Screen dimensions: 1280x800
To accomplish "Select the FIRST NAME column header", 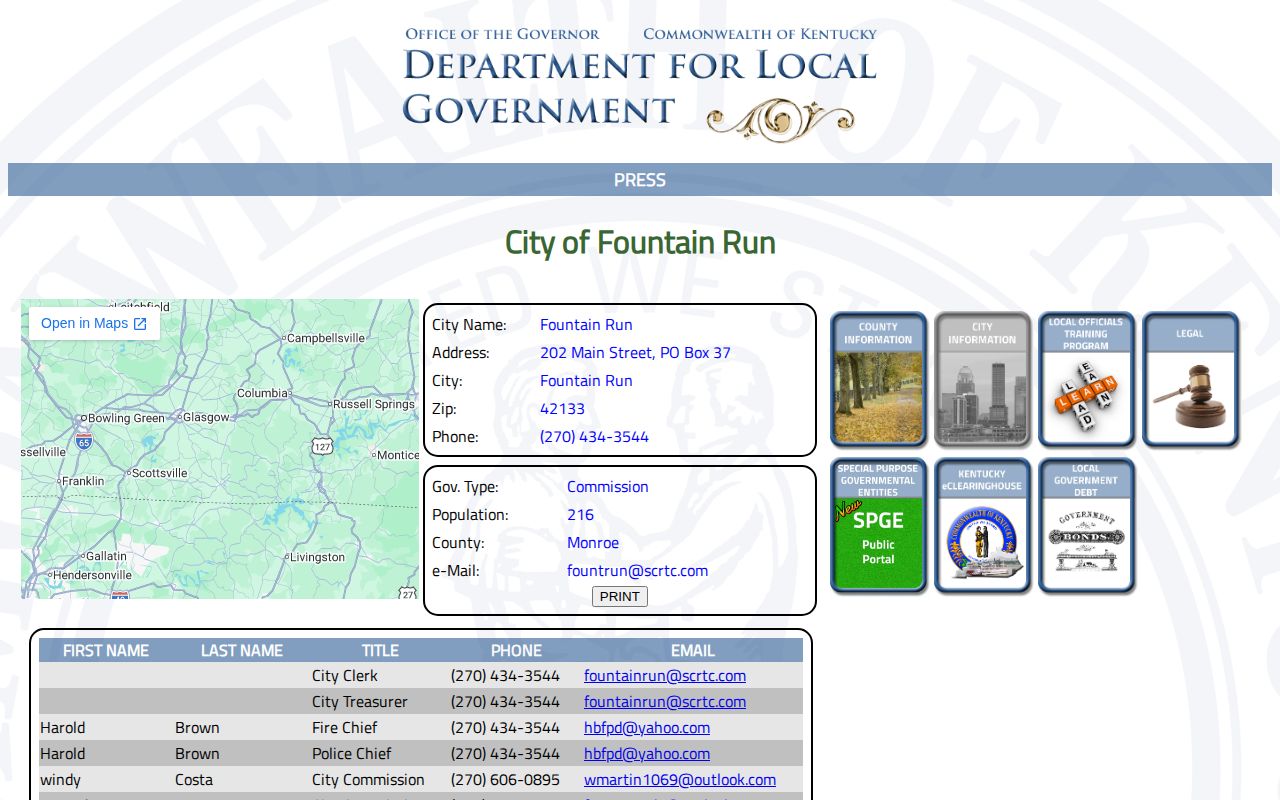I will (106, 650).
